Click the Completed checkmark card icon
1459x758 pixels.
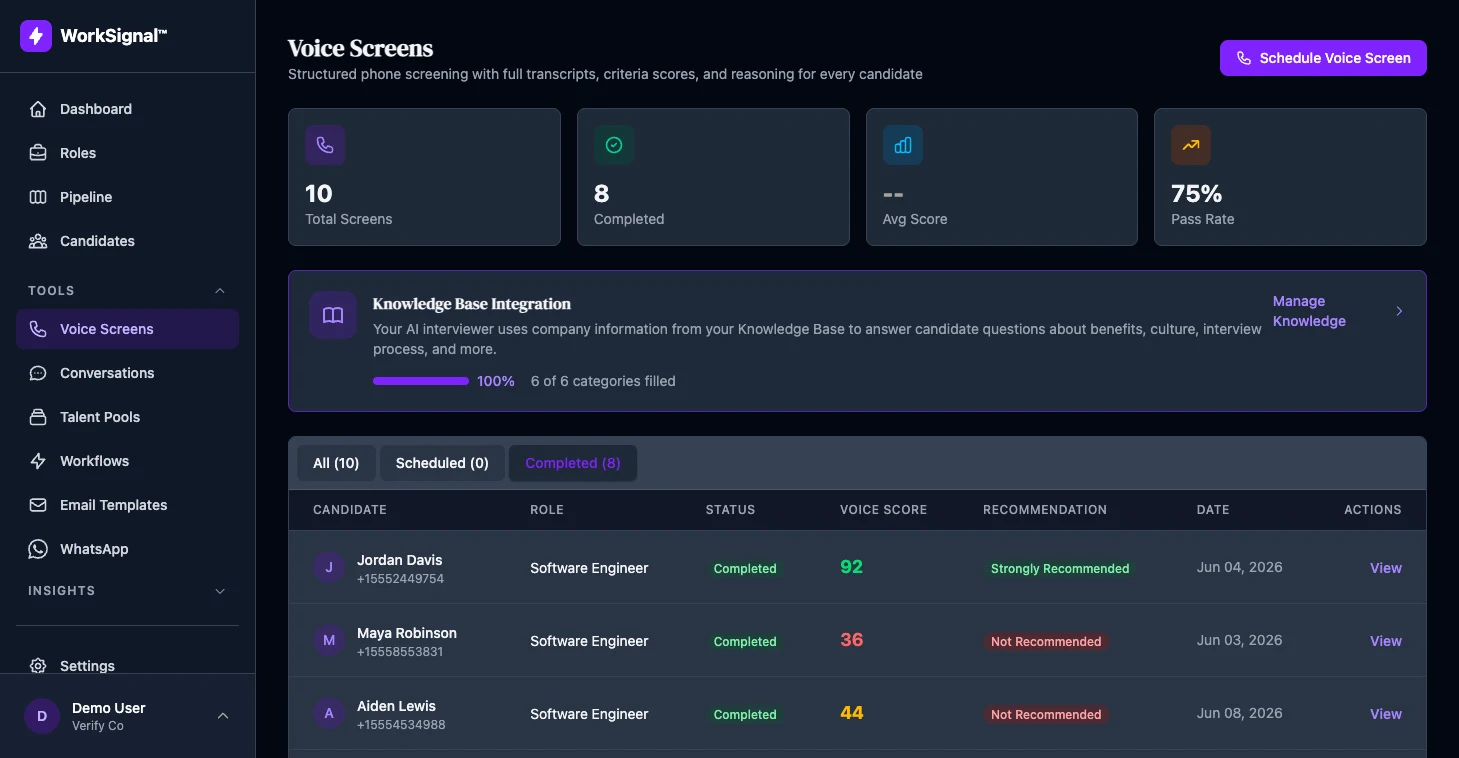click(614, 145)
